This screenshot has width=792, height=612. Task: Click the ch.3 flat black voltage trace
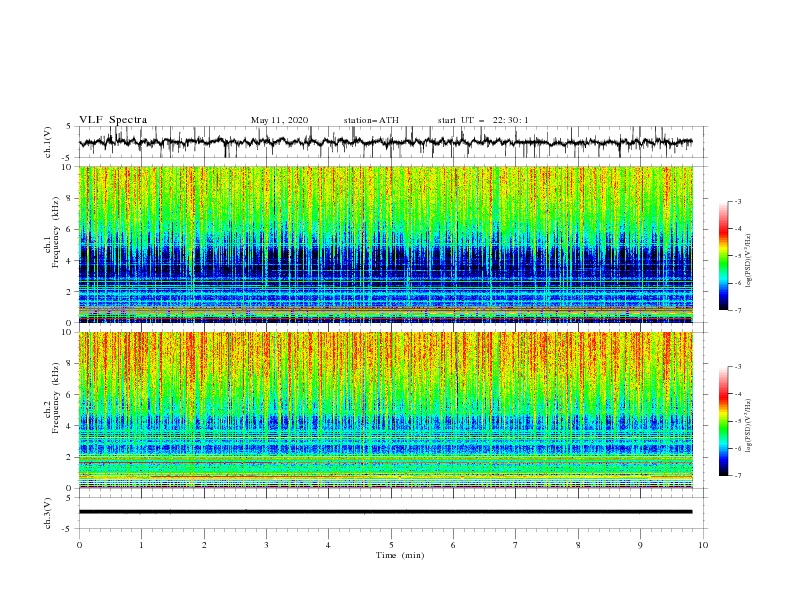tap(385, 512)
